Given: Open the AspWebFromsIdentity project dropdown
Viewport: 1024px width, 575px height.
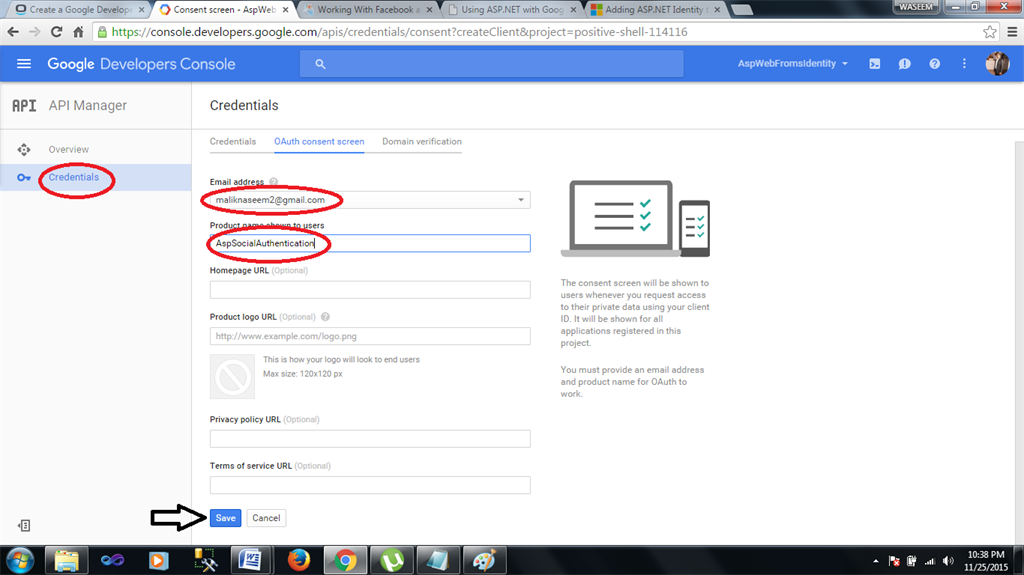Looking at the screenshot, I should tap(793, 63).
